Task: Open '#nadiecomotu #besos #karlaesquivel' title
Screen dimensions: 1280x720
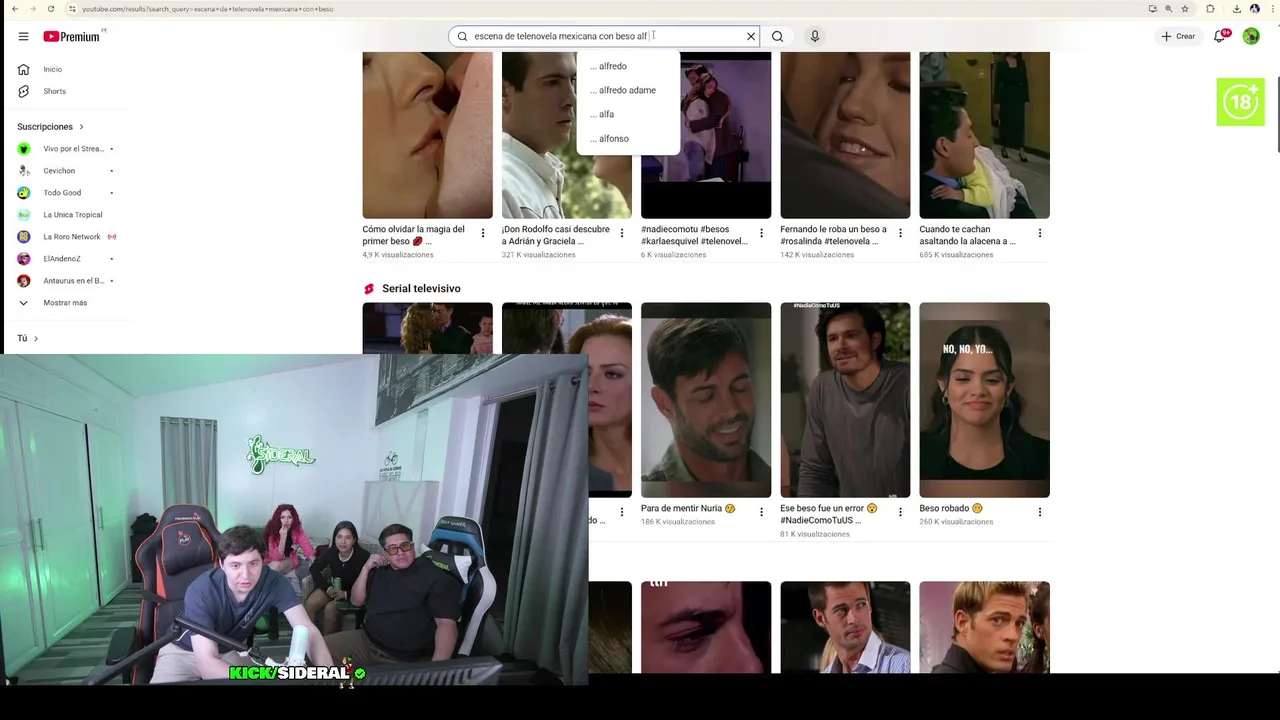Action: pos(694,235)
